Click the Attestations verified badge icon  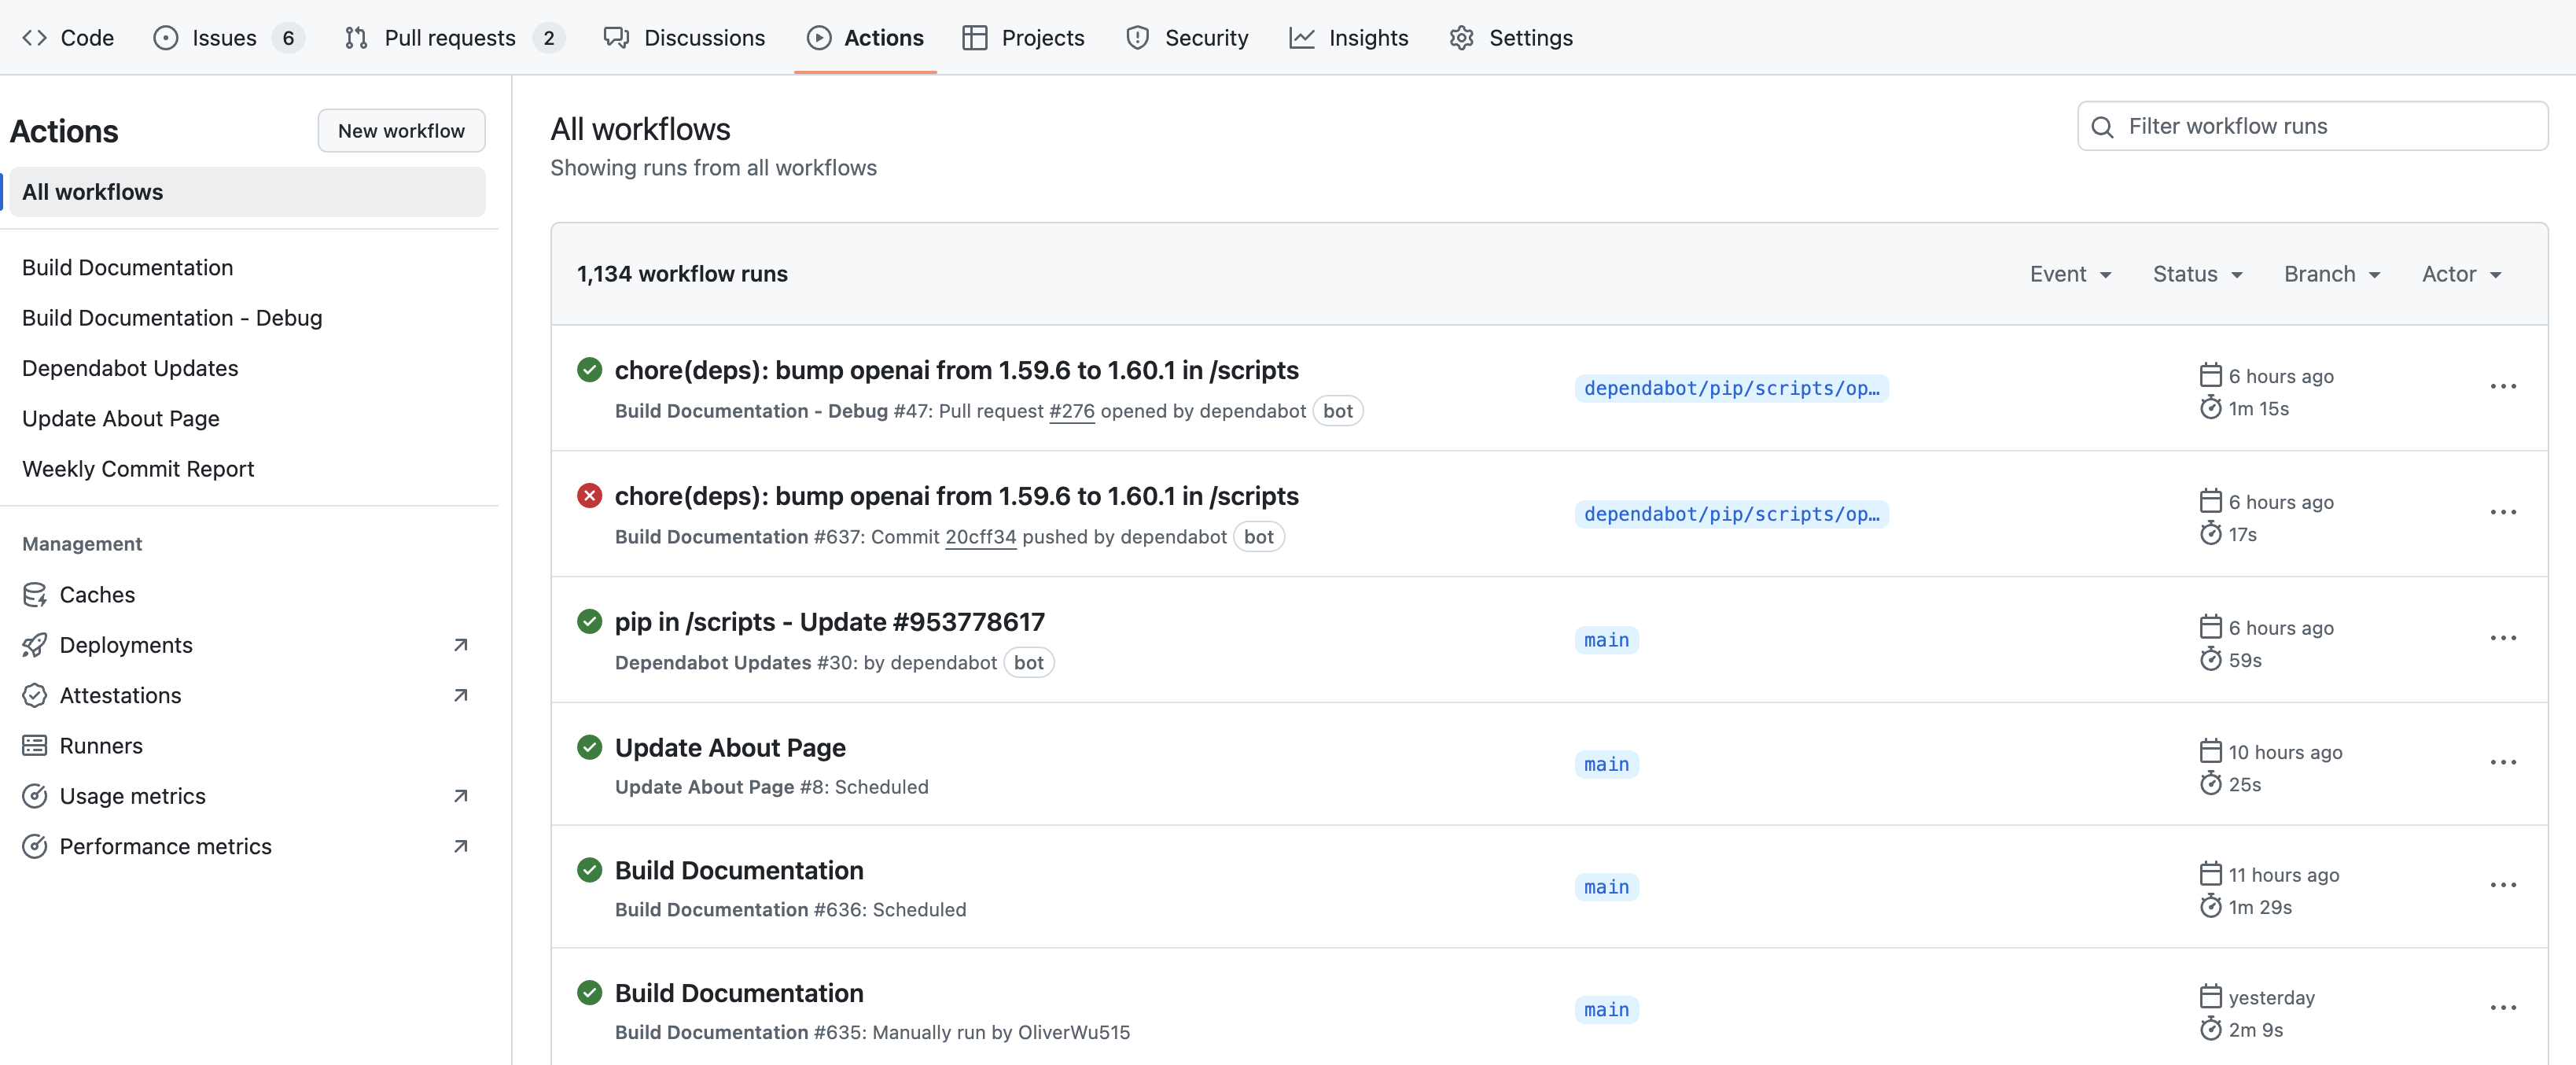click(x=35, y=696)
